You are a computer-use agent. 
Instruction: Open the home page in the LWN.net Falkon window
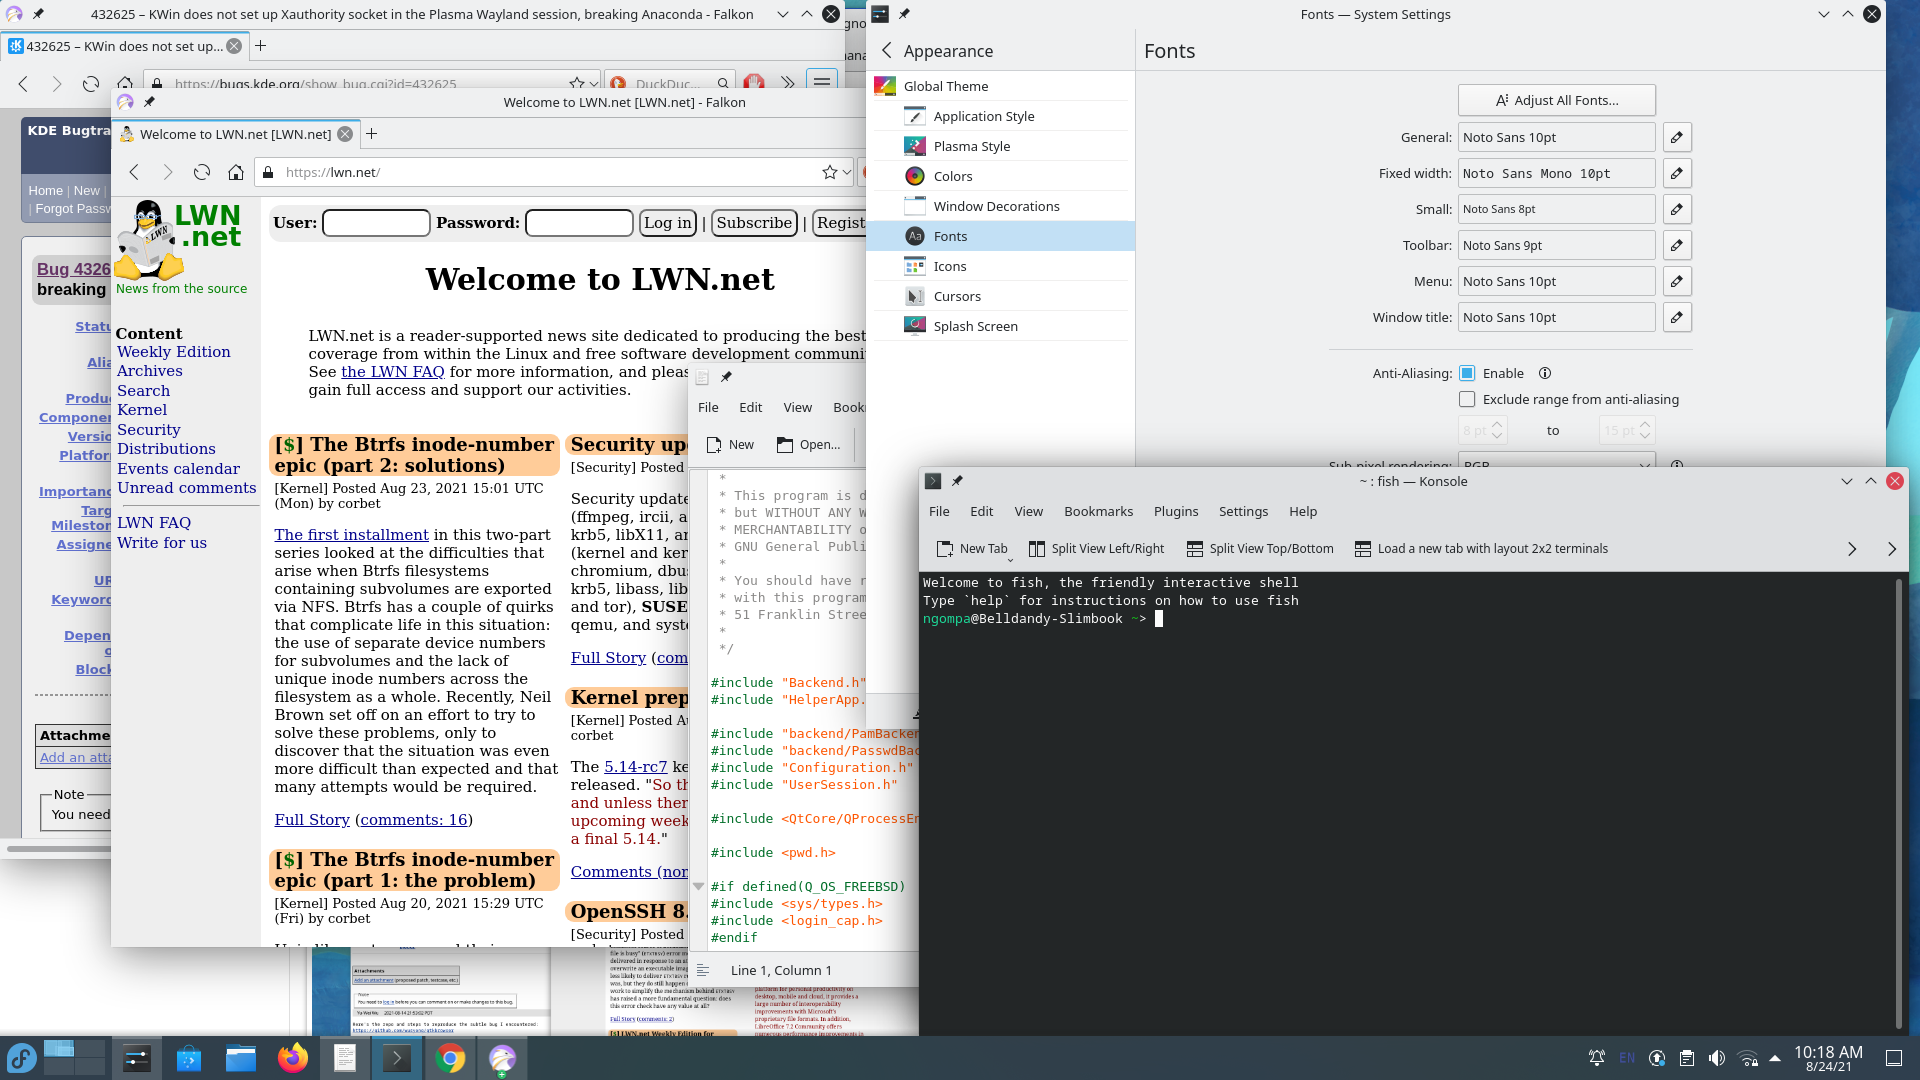point(236,172)
